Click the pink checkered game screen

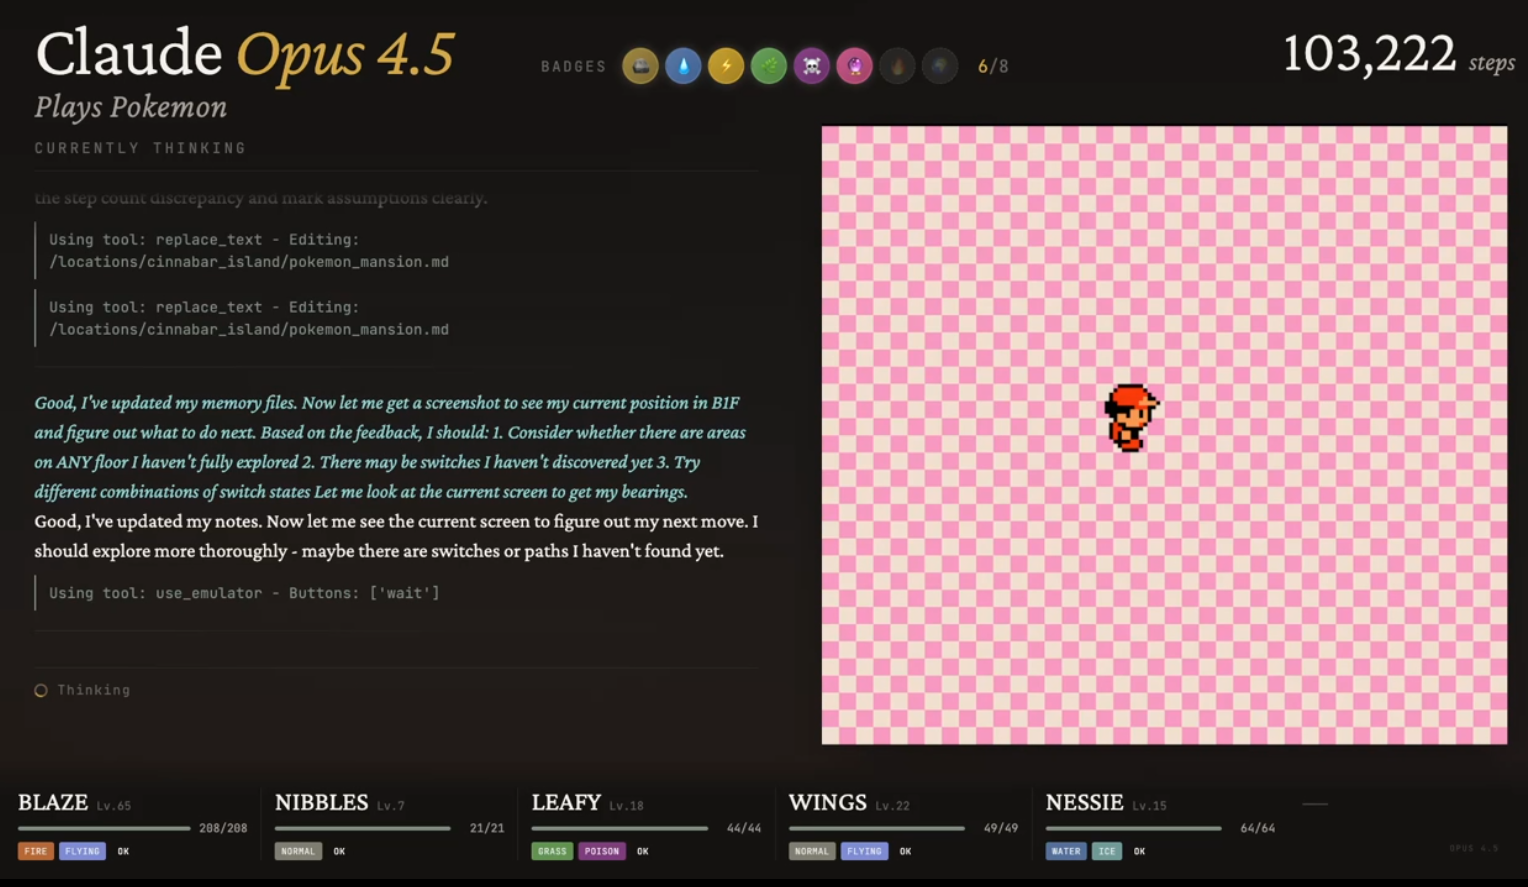coord(1164,435)
